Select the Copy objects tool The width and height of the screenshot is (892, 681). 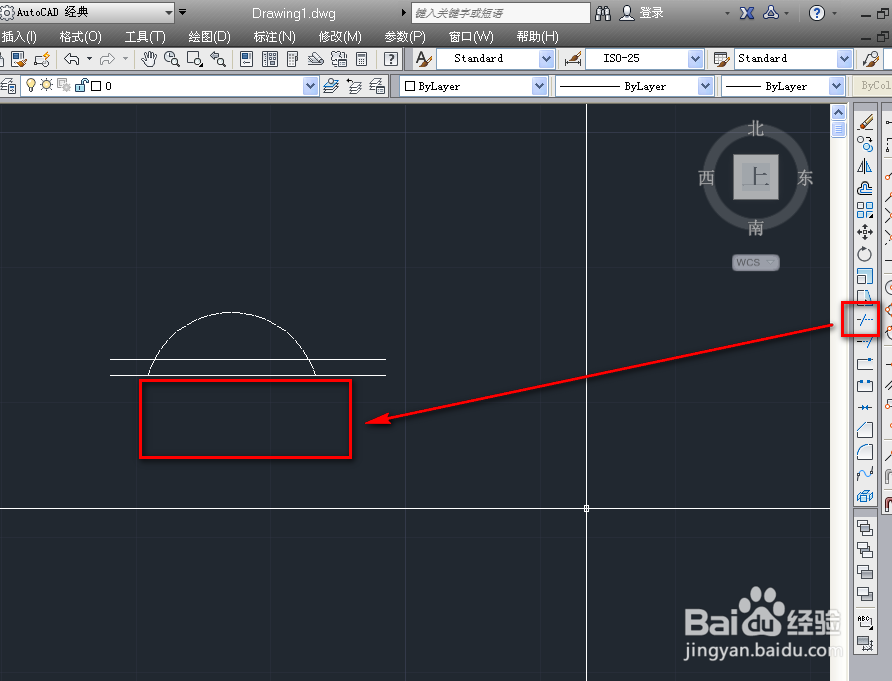click(865, 144)
